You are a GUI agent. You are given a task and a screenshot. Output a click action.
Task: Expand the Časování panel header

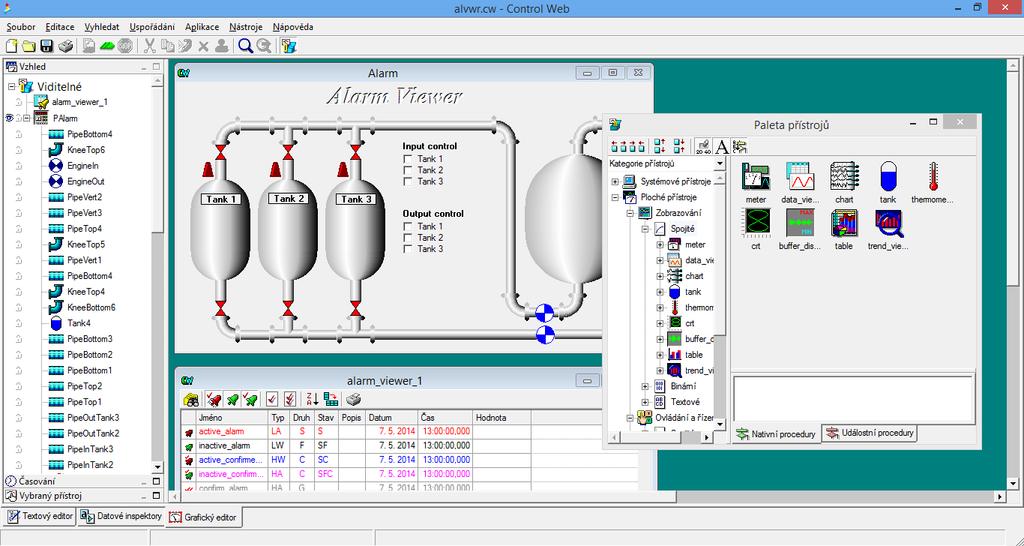pos(83,481)
